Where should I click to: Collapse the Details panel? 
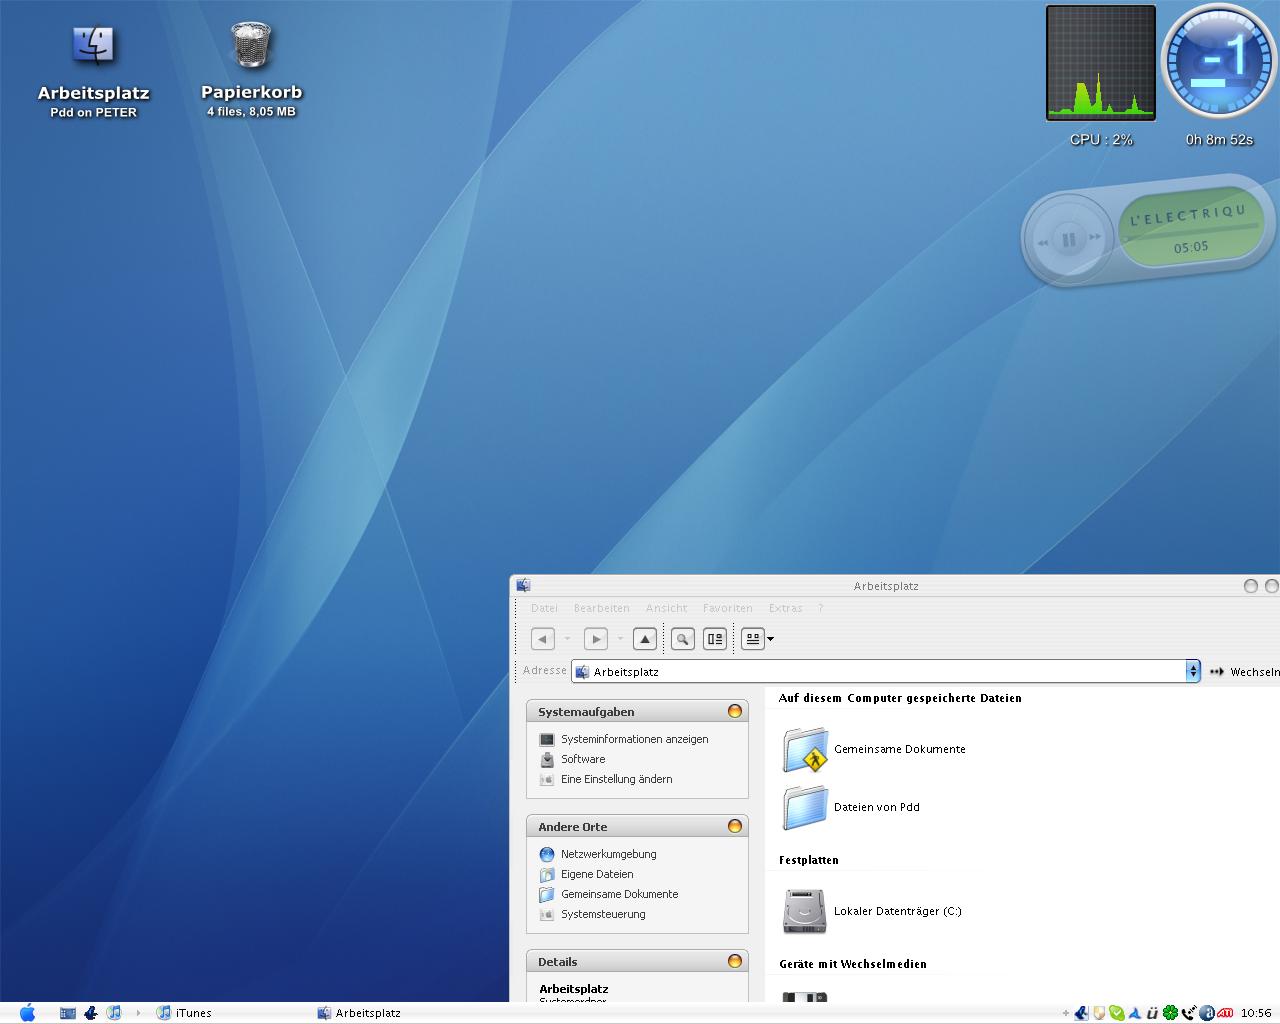click(x=735, y=961)
